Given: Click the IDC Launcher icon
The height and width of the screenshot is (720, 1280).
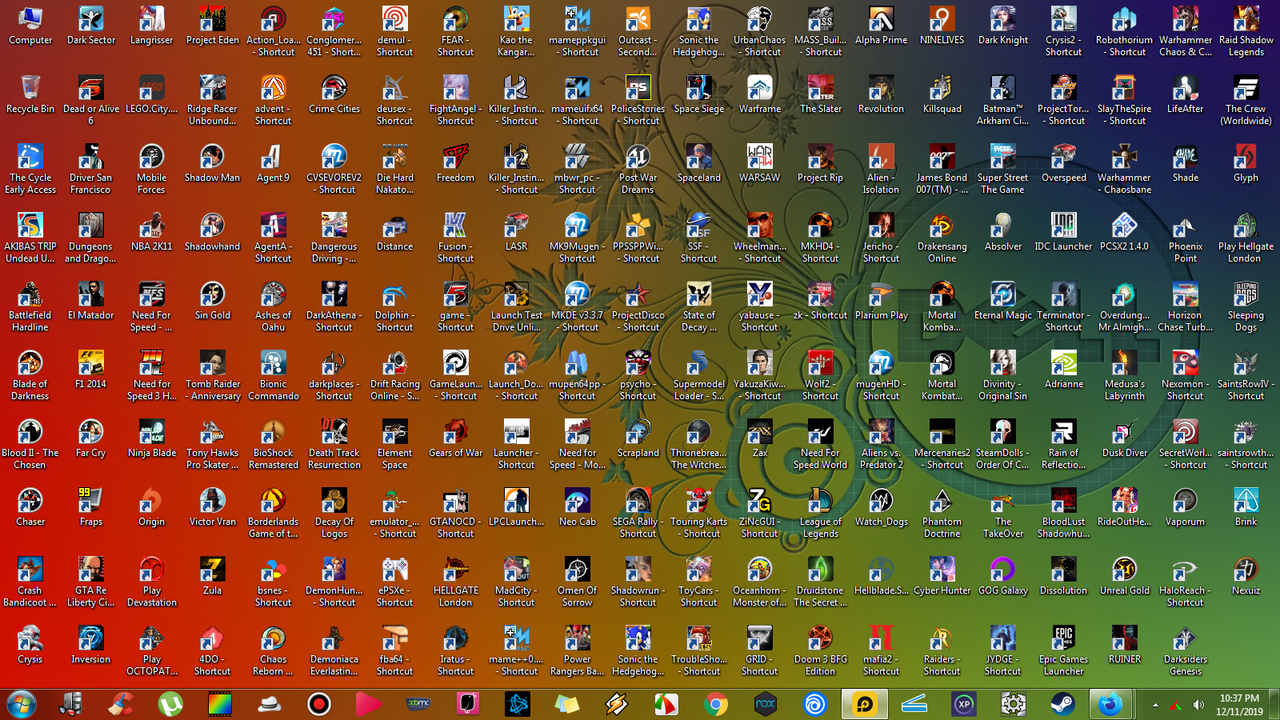Looking at the screenshot, I should click(1063, 232).
